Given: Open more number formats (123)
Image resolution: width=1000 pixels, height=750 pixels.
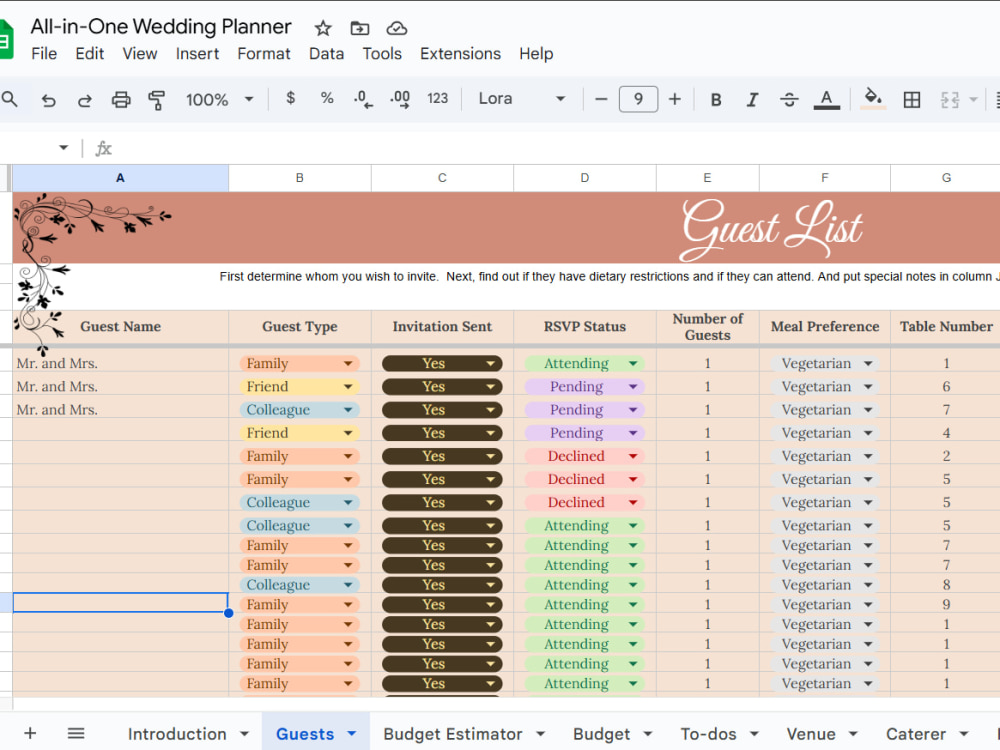Looking at the screenshot, I should pos(438,98).
